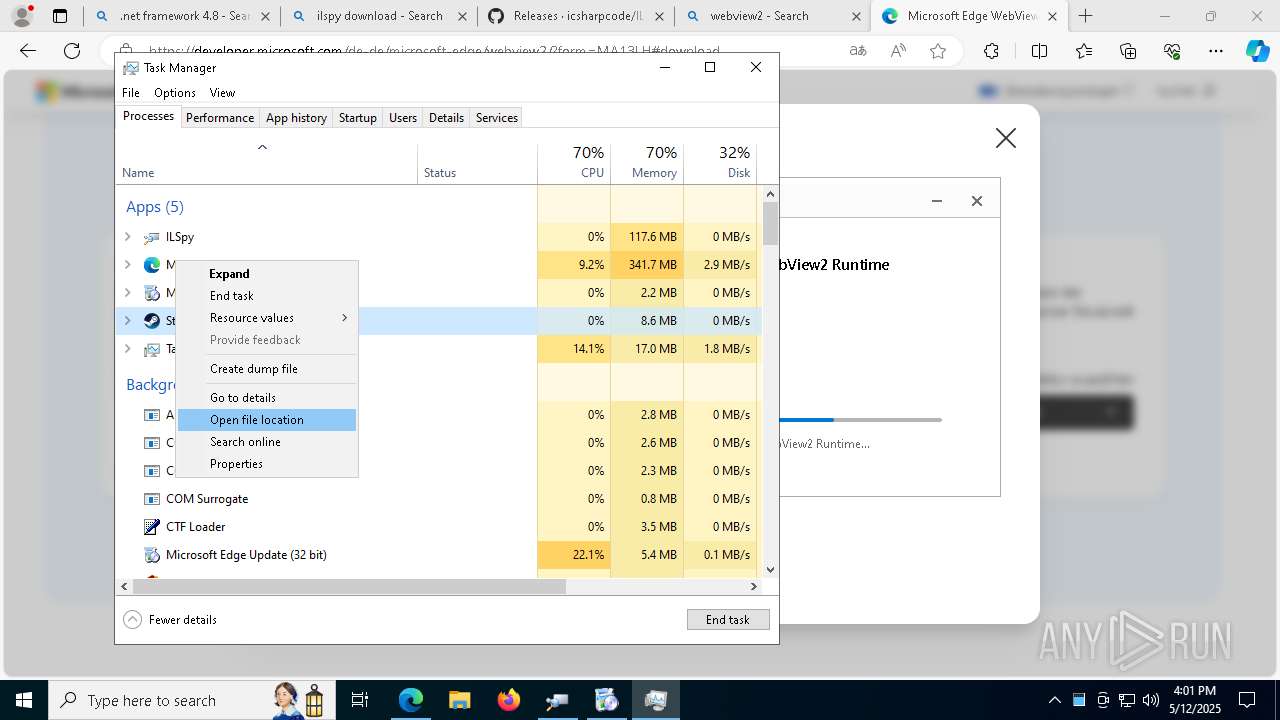Open Task Manager View menu
Image resolution: width=1280 pixels, height=720 pixels.
pyautogui.click(x=222, y=93)
